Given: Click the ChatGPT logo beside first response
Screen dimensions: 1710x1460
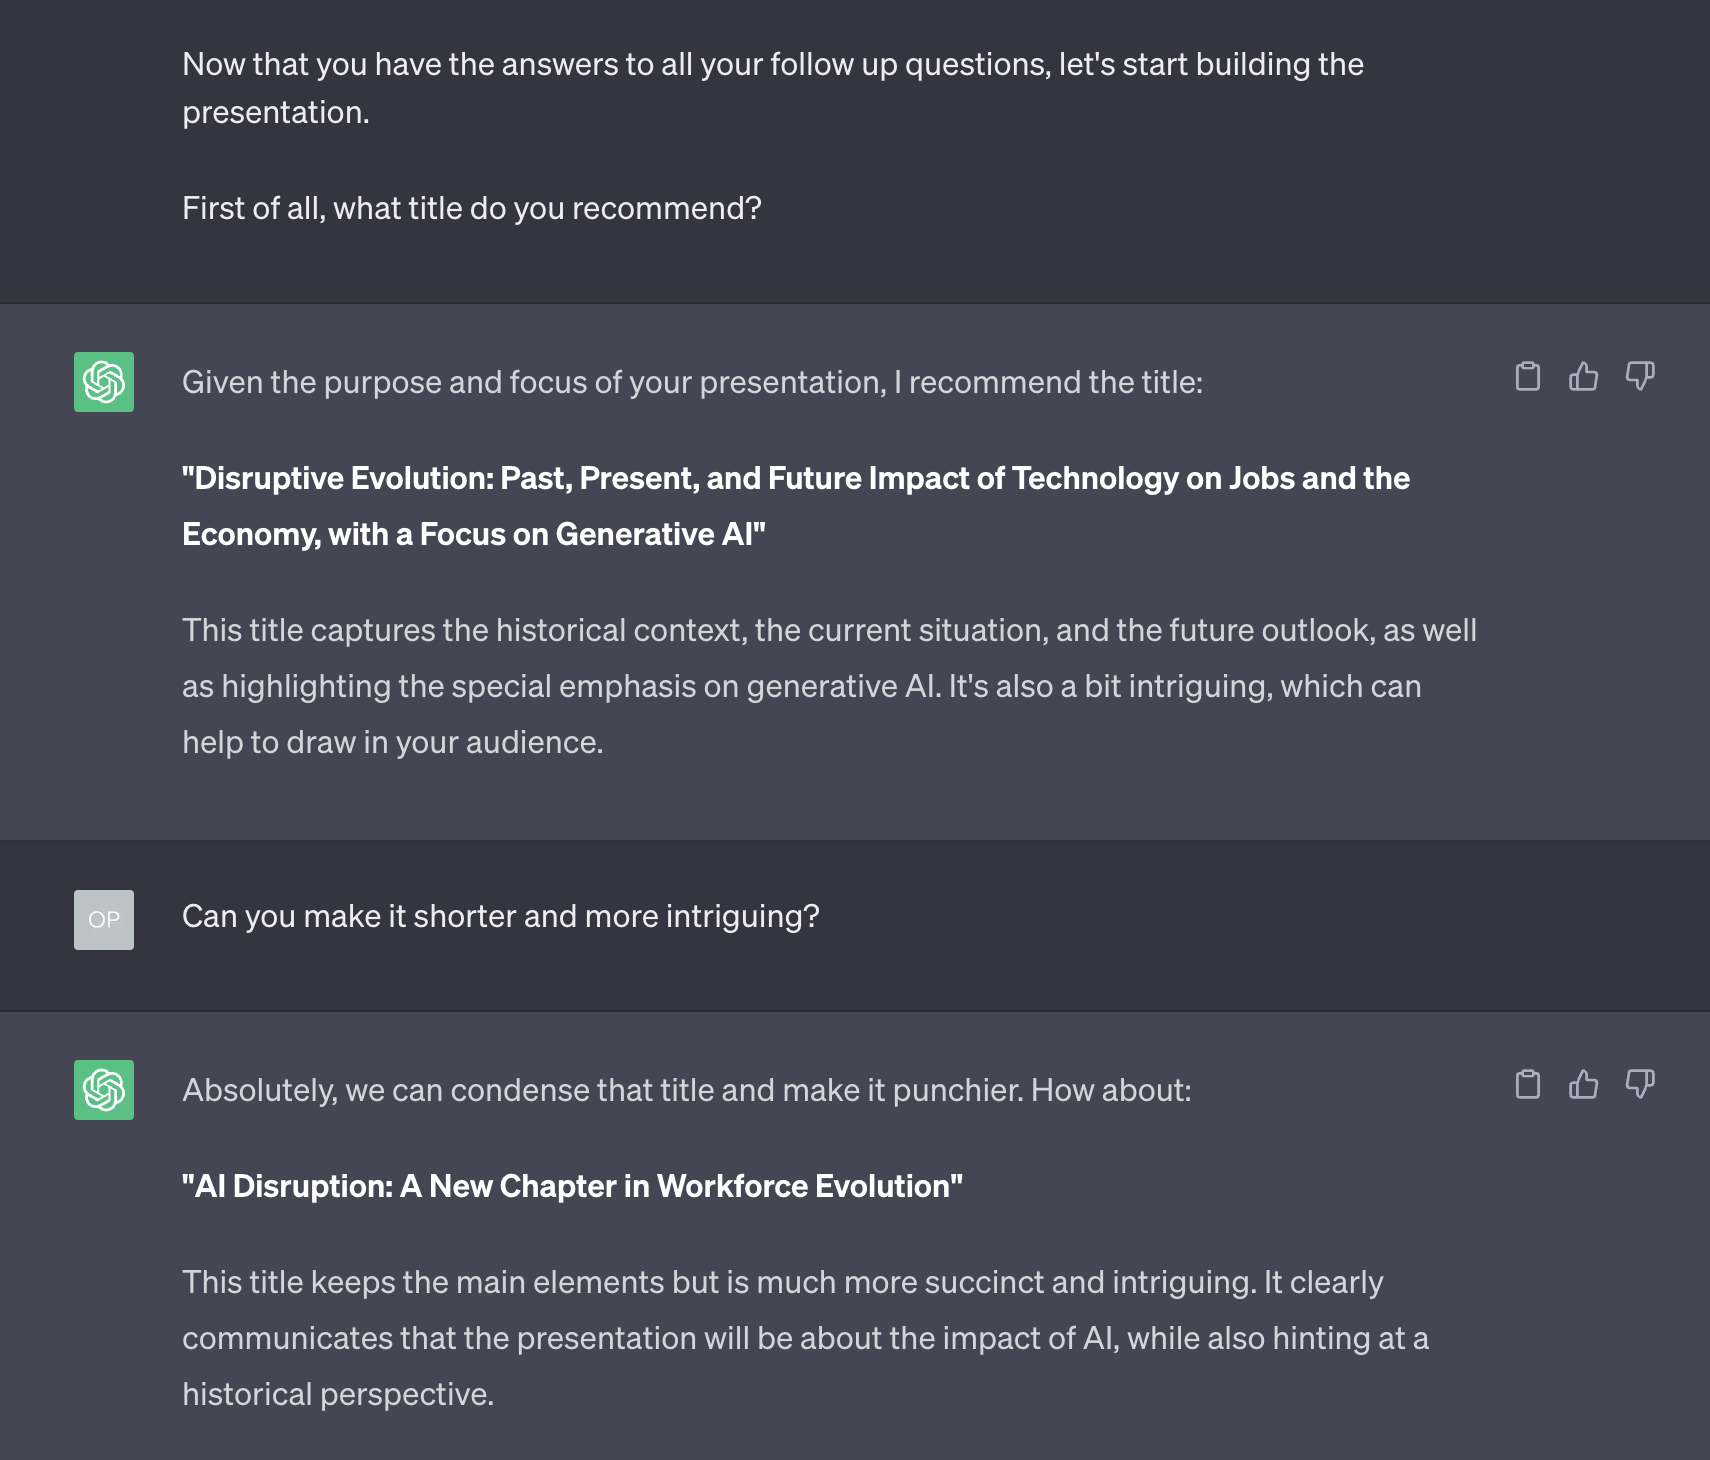Looking at the screenshot, I should click(x=104, y=382).
